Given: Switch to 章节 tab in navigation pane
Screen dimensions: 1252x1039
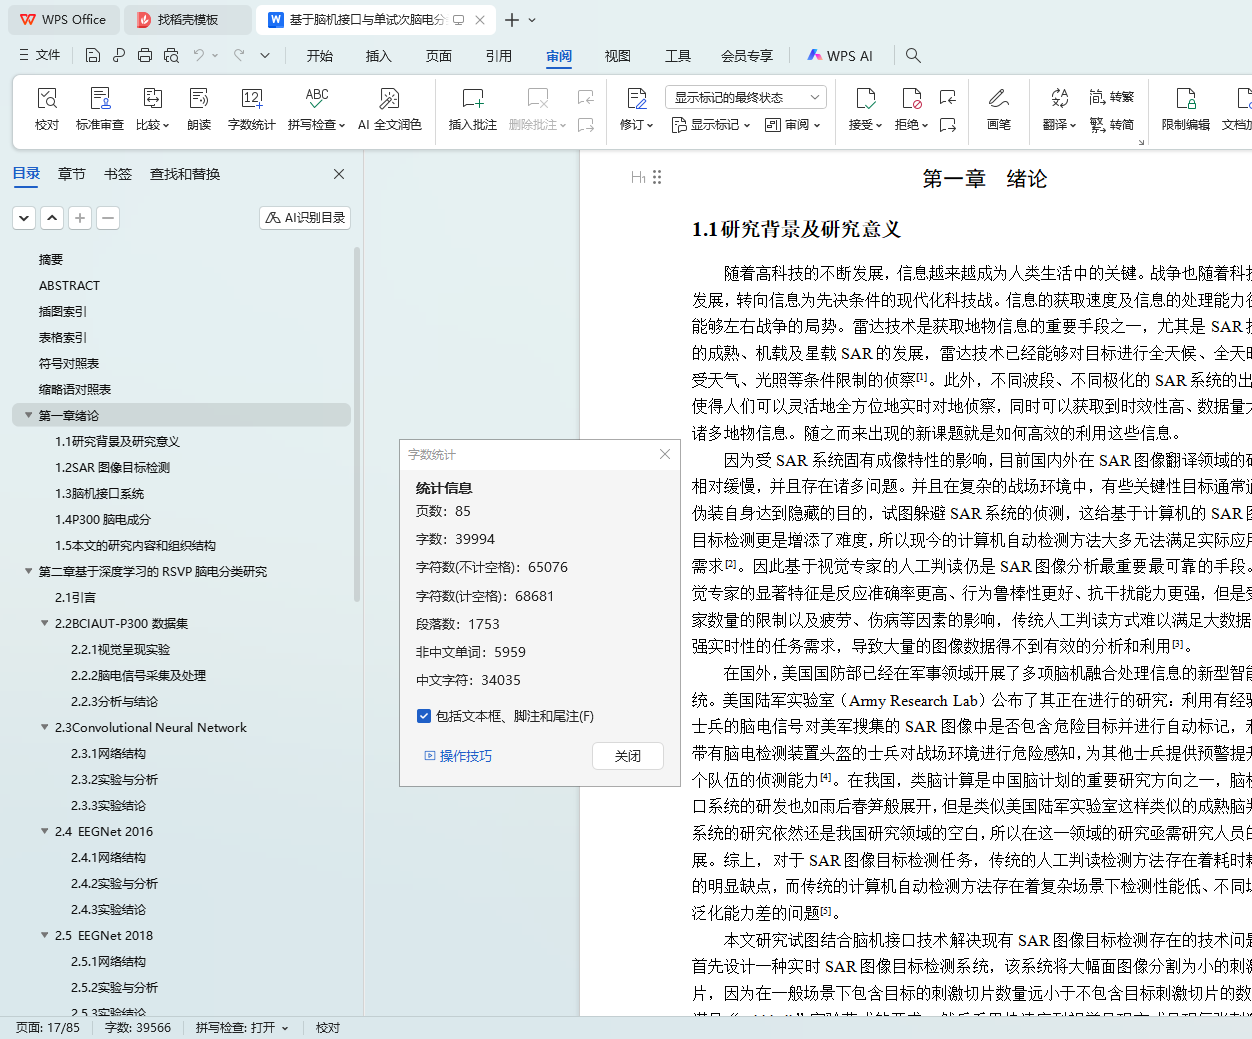Looking at the screenshot, I should point(72,174).
